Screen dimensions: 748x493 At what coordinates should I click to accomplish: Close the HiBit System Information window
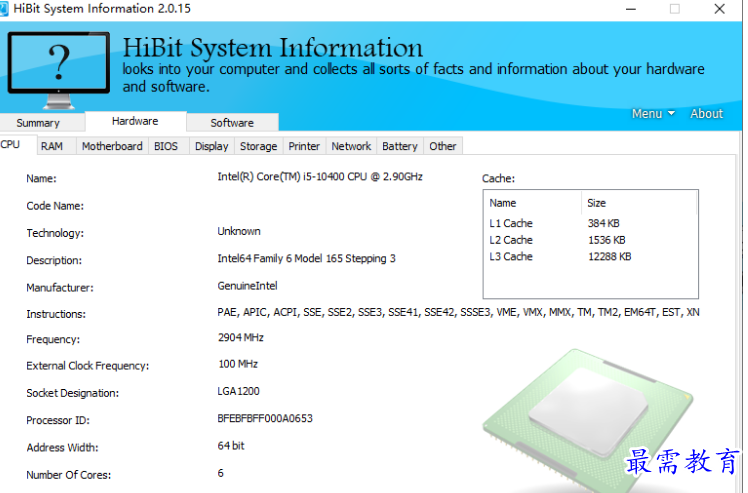[719, 9]
